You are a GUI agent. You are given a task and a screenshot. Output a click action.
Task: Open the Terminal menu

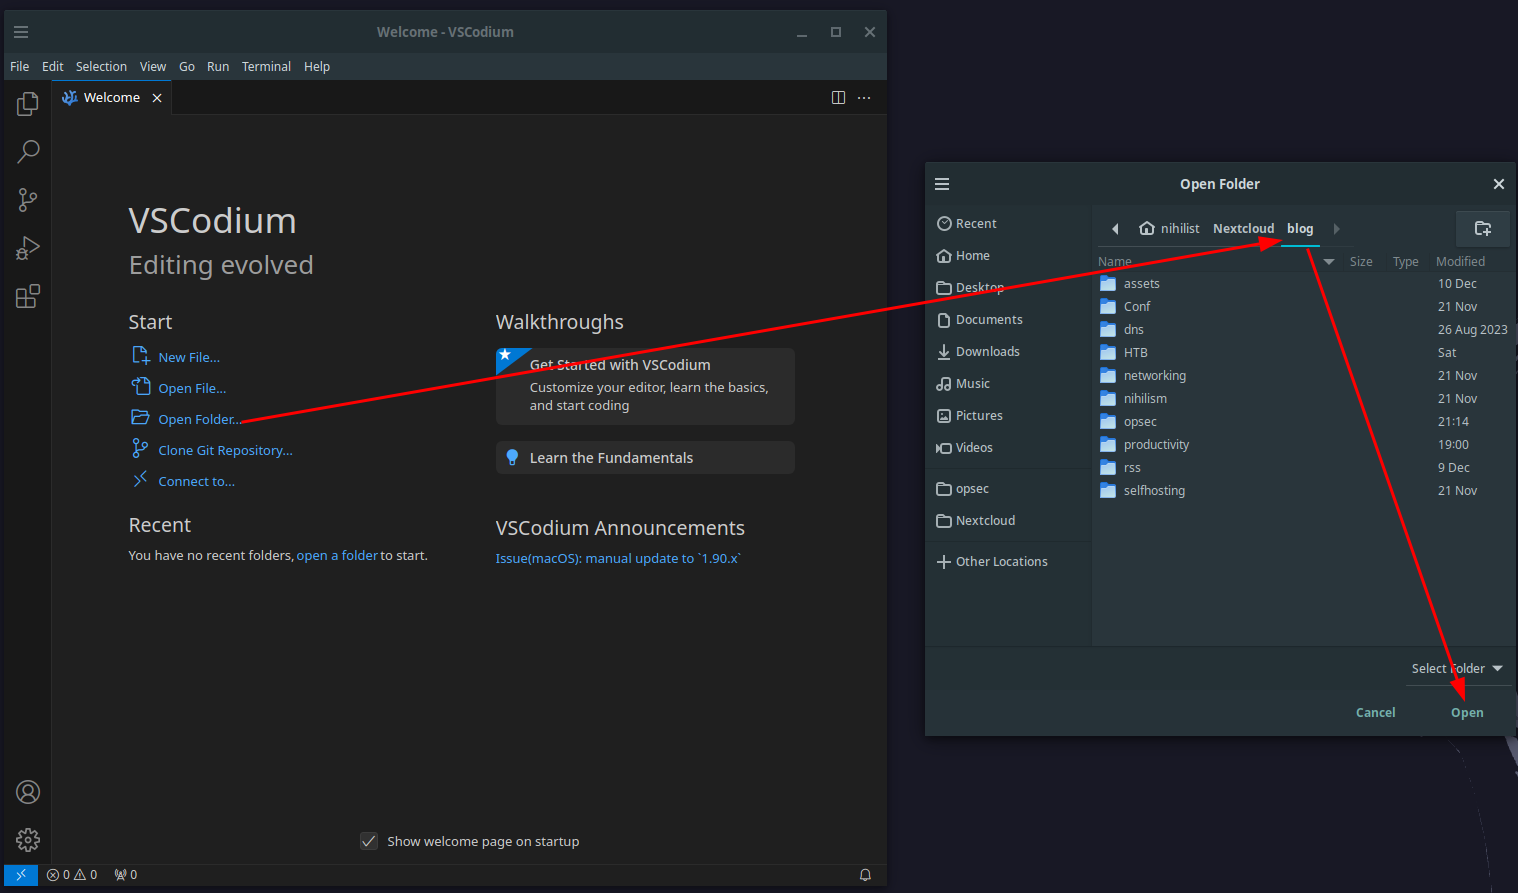pyautogui.click(x=266, y=67)
